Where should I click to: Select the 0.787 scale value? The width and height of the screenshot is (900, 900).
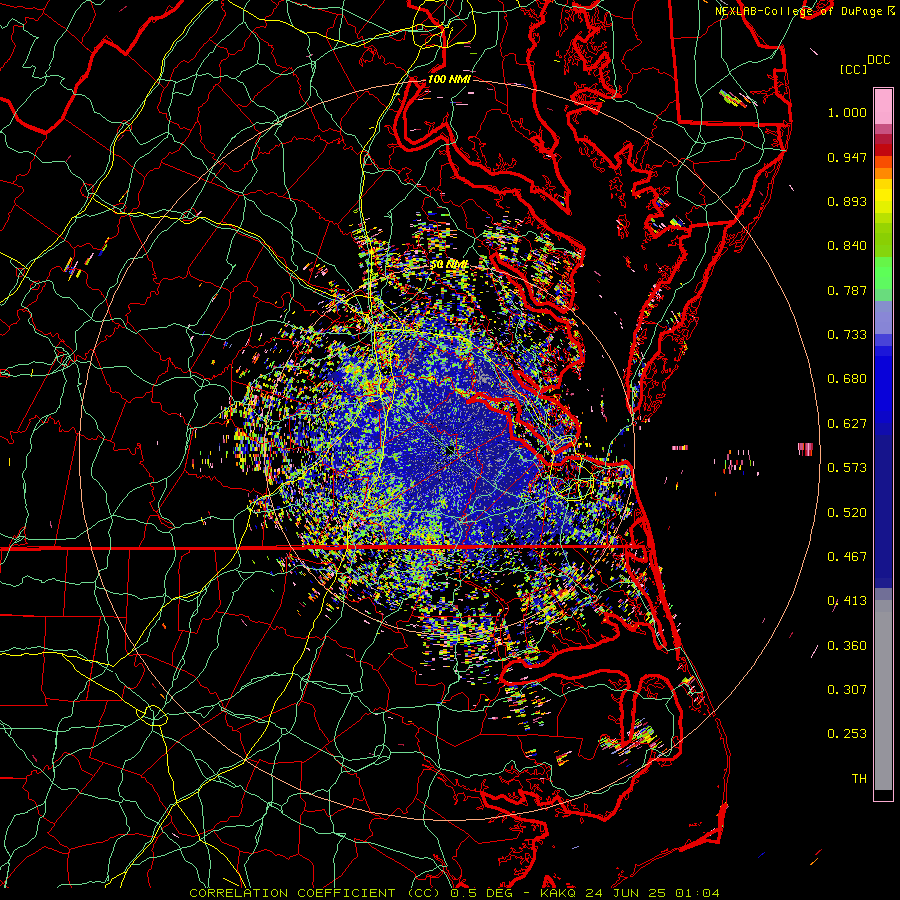pos(847,290)
